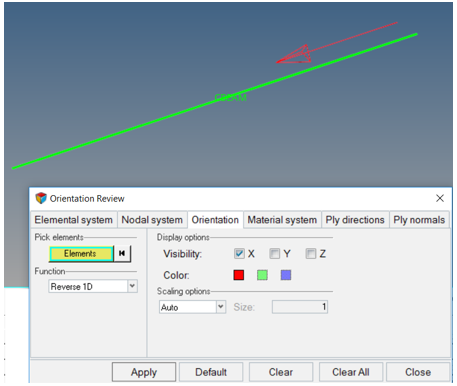Viewport: 457px width, 386px height.
Task: Open the Ply directions tab
Action: (x=355, y=220)
